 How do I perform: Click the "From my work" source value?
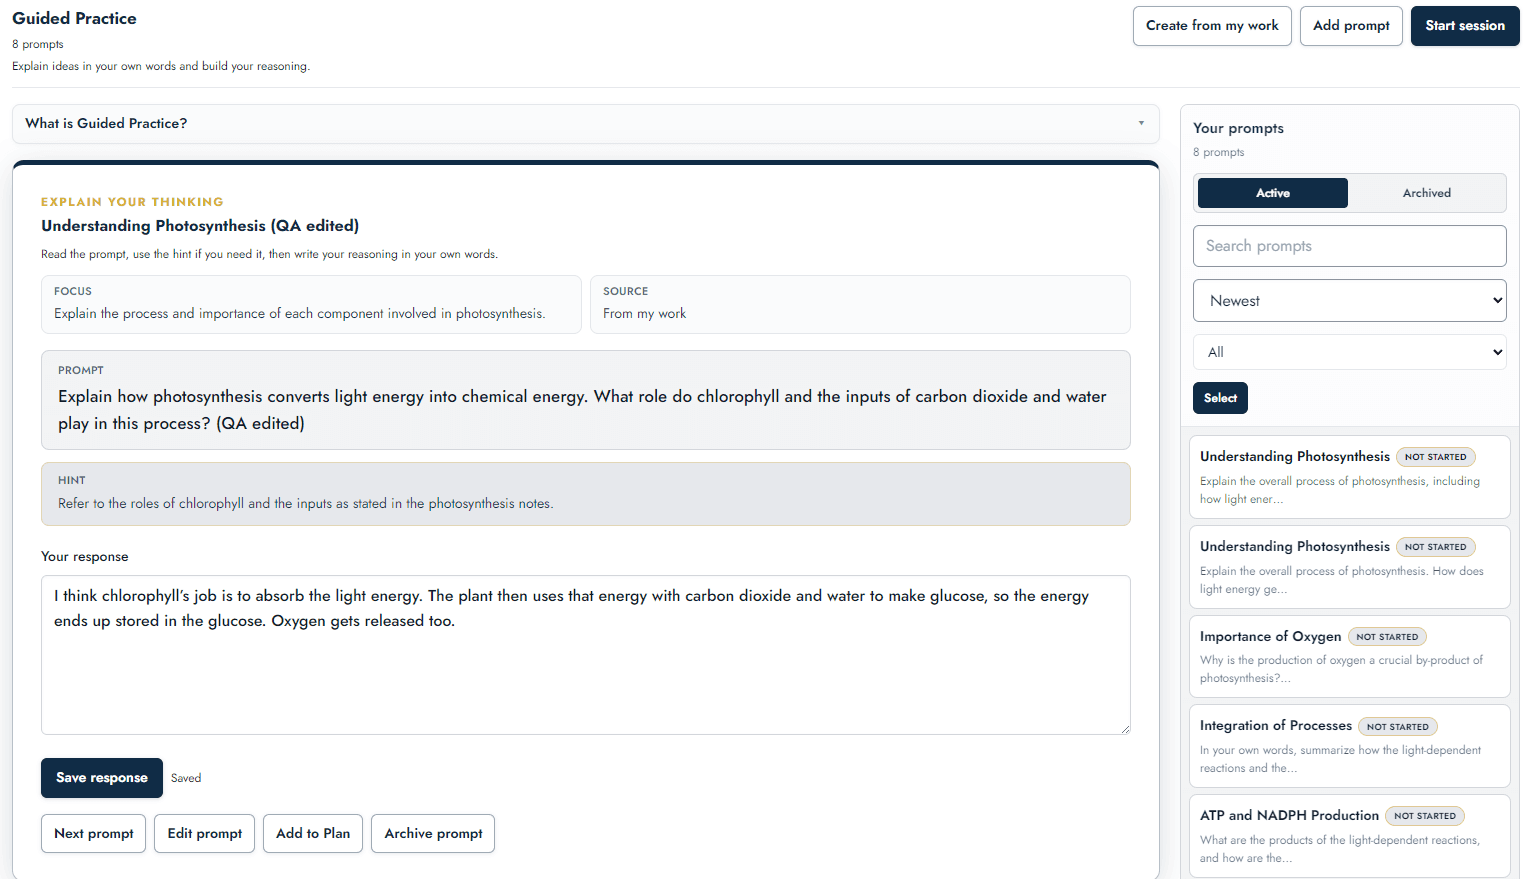pos(644,314)
